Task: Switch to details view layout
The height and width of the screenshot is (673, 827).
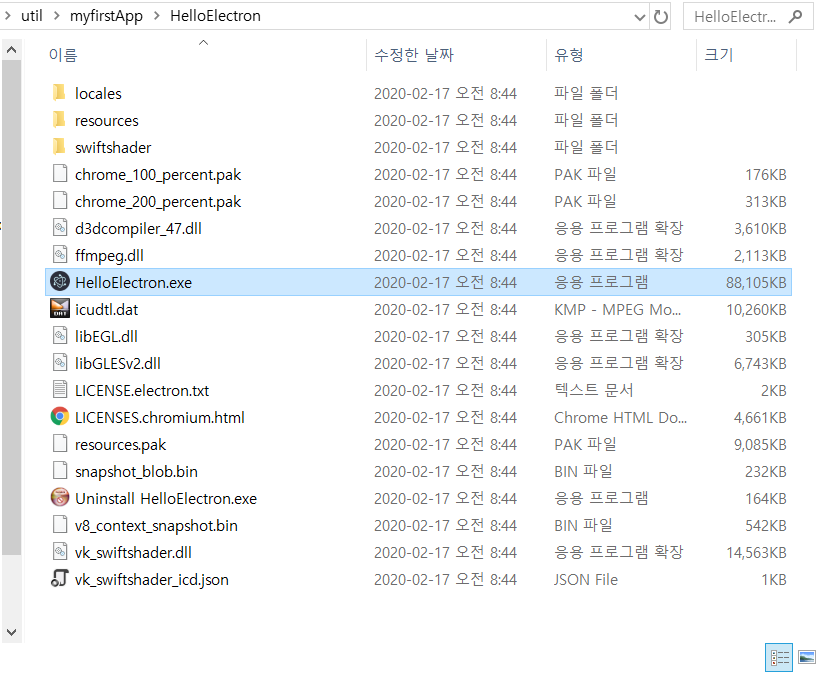Action: tap(780, 657)
